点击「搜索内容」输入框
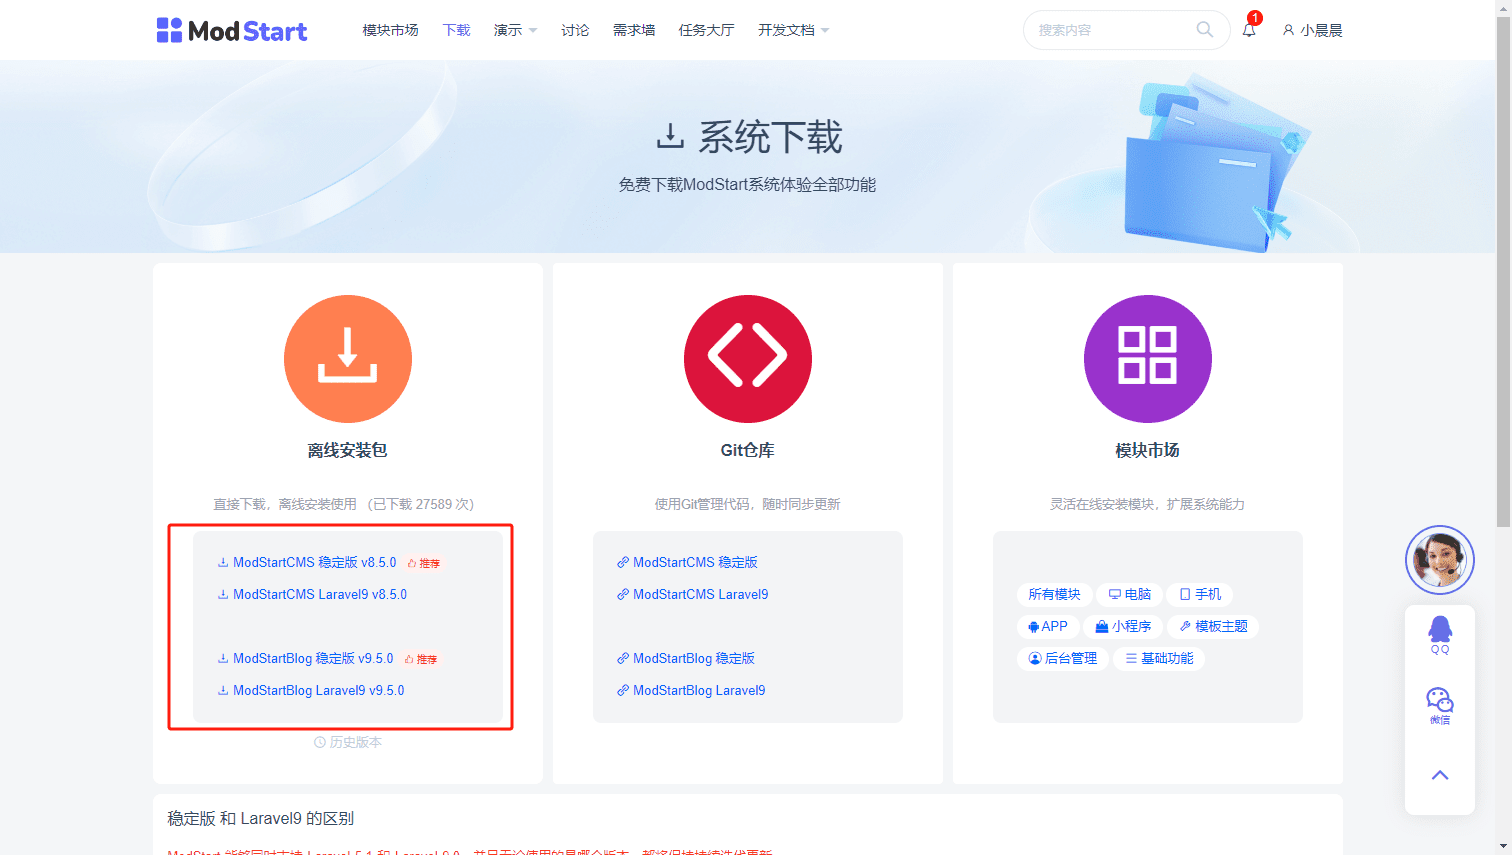This screenshot has width=1512, height=855. [x=1110, y=30]
